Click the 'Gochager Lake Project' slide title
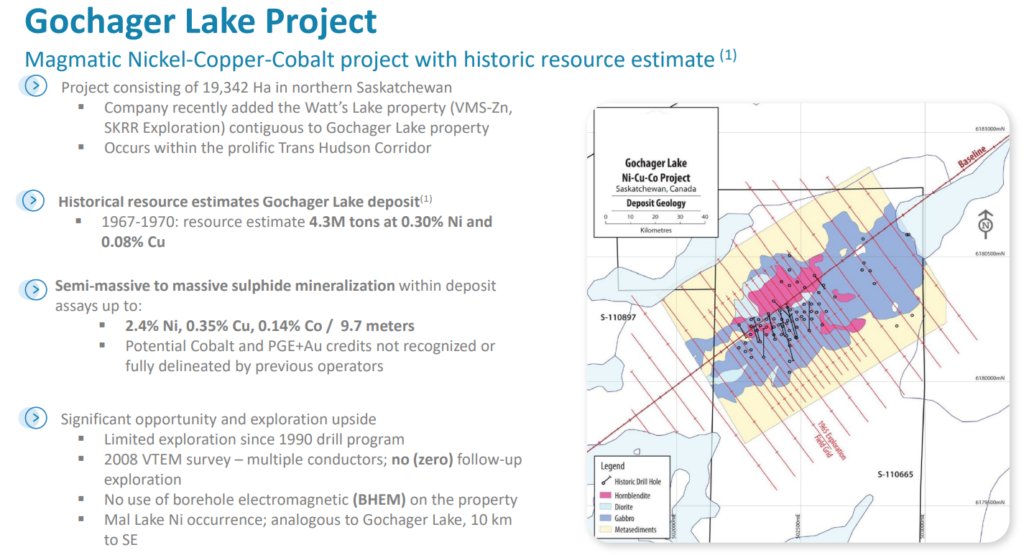 200,21
